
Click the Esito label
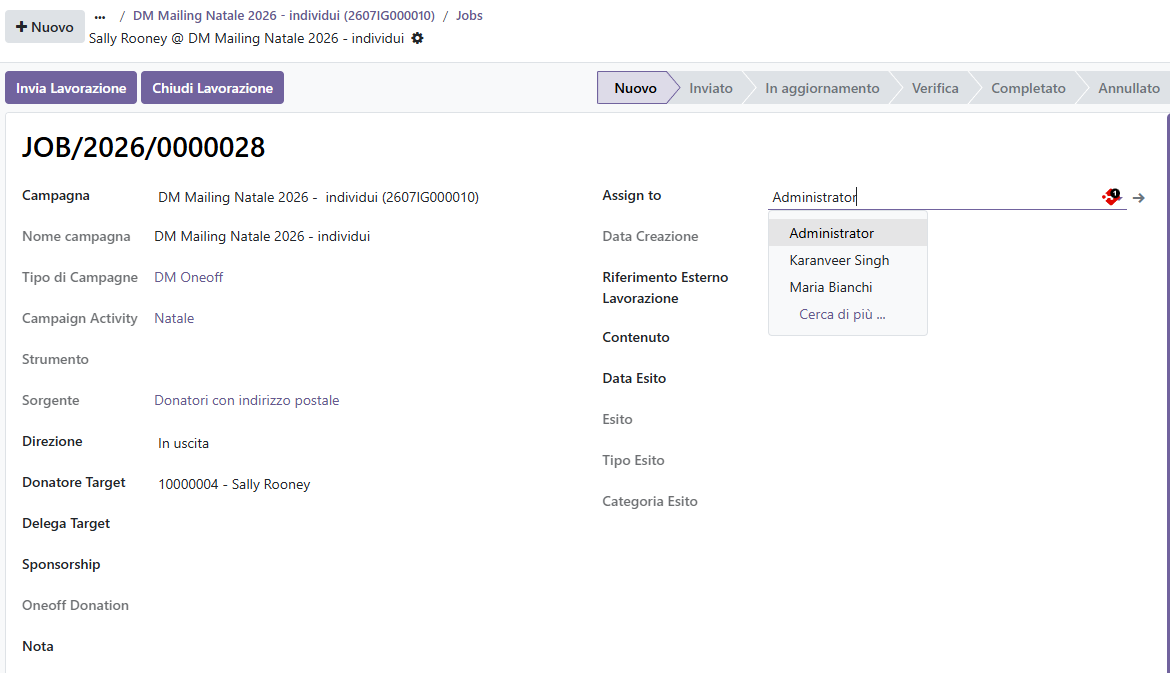coord(617,419)
